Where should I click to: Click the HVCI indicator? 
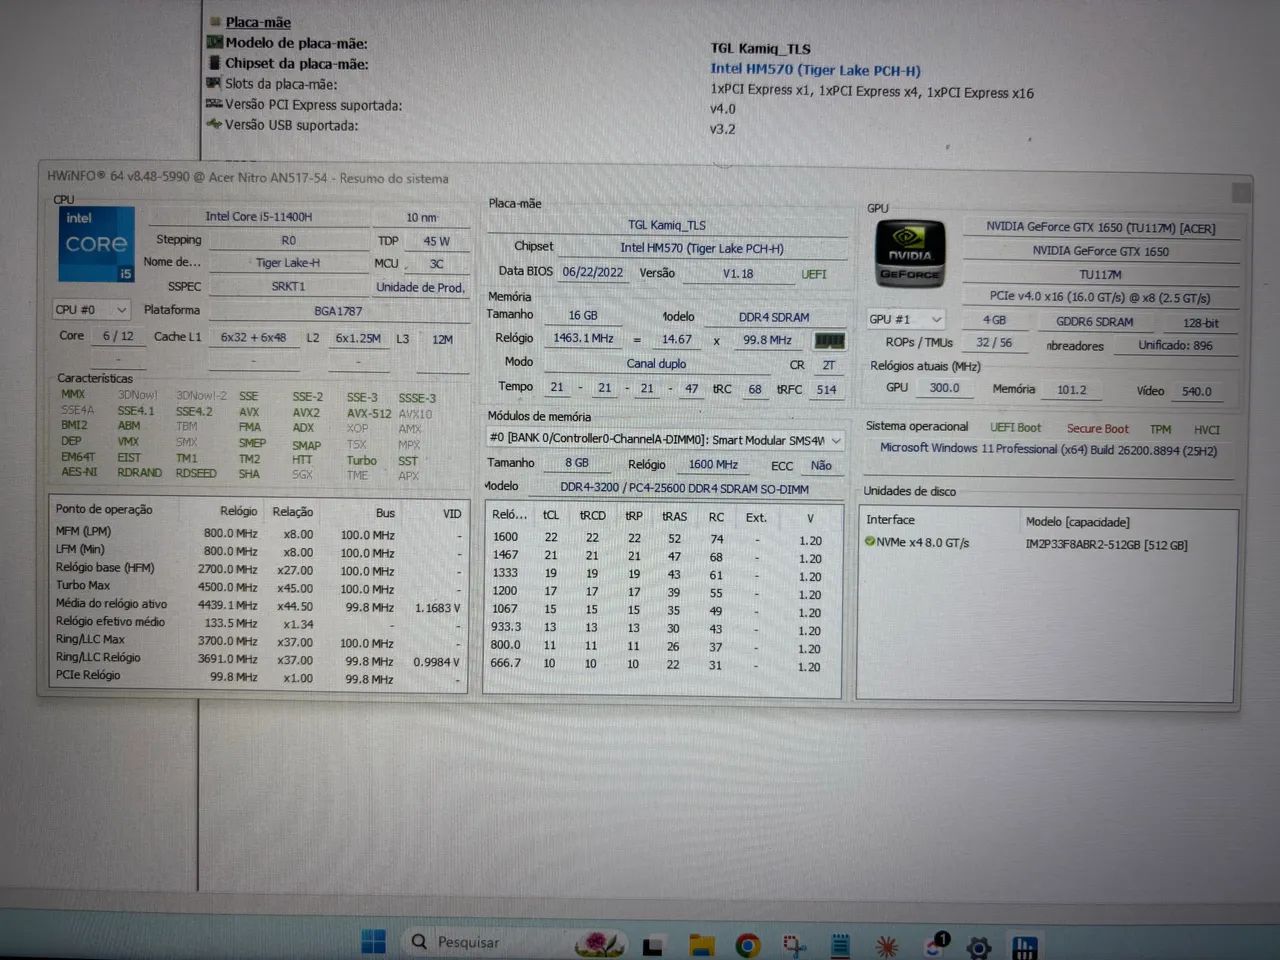[x=1206, y=429]
